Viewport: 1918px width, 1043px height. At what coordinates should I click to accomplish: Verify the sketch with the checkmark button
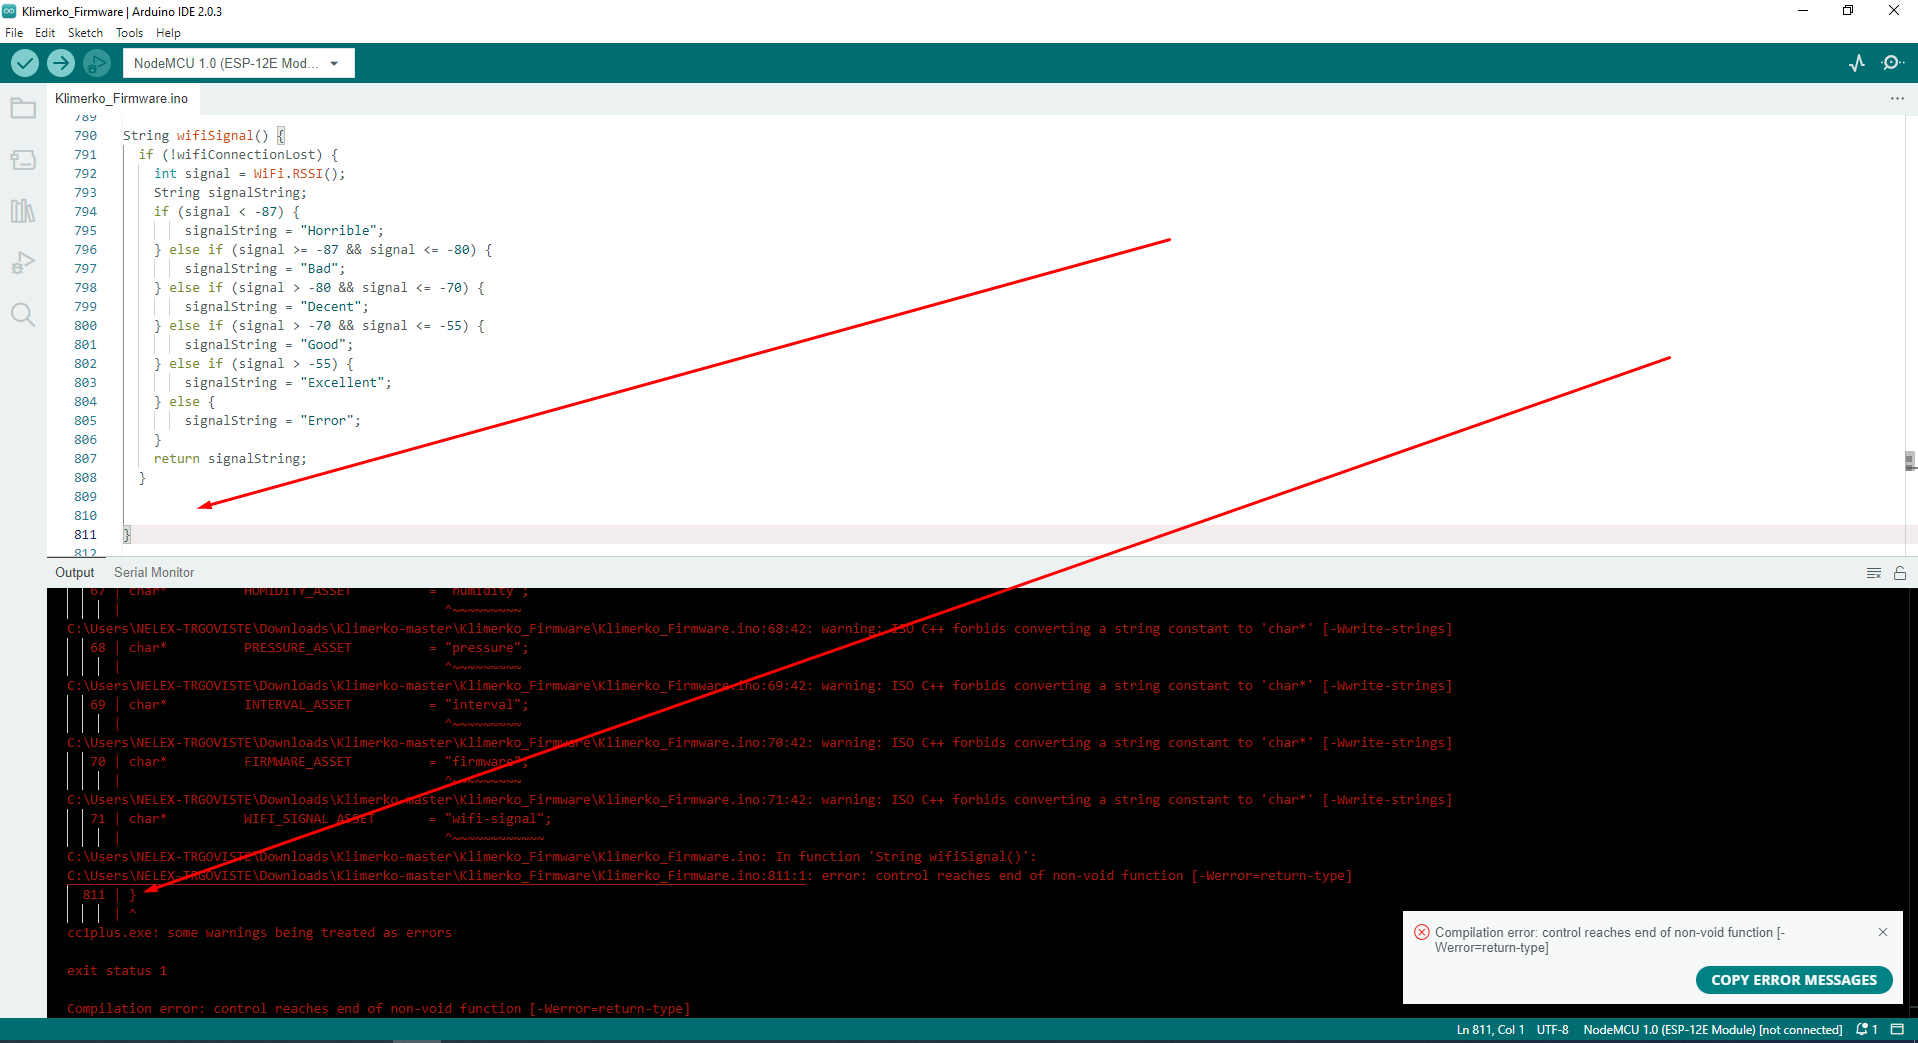[25, 62]
